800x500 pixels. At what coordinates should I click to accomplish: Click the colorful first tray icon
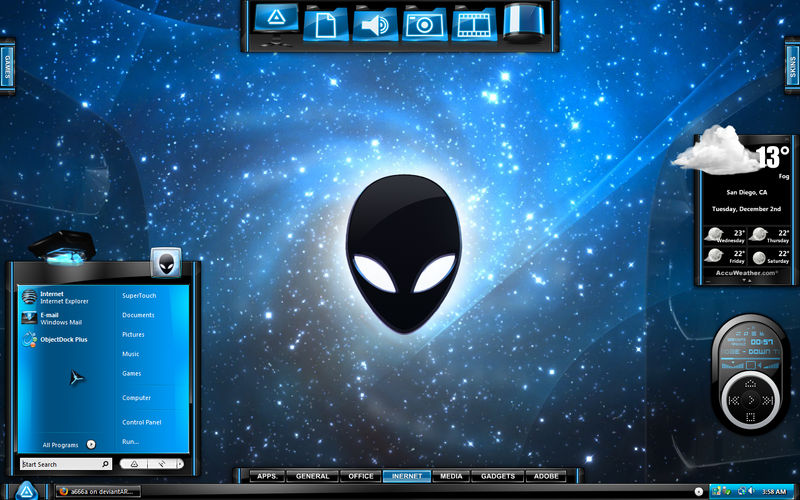point(716,491)
